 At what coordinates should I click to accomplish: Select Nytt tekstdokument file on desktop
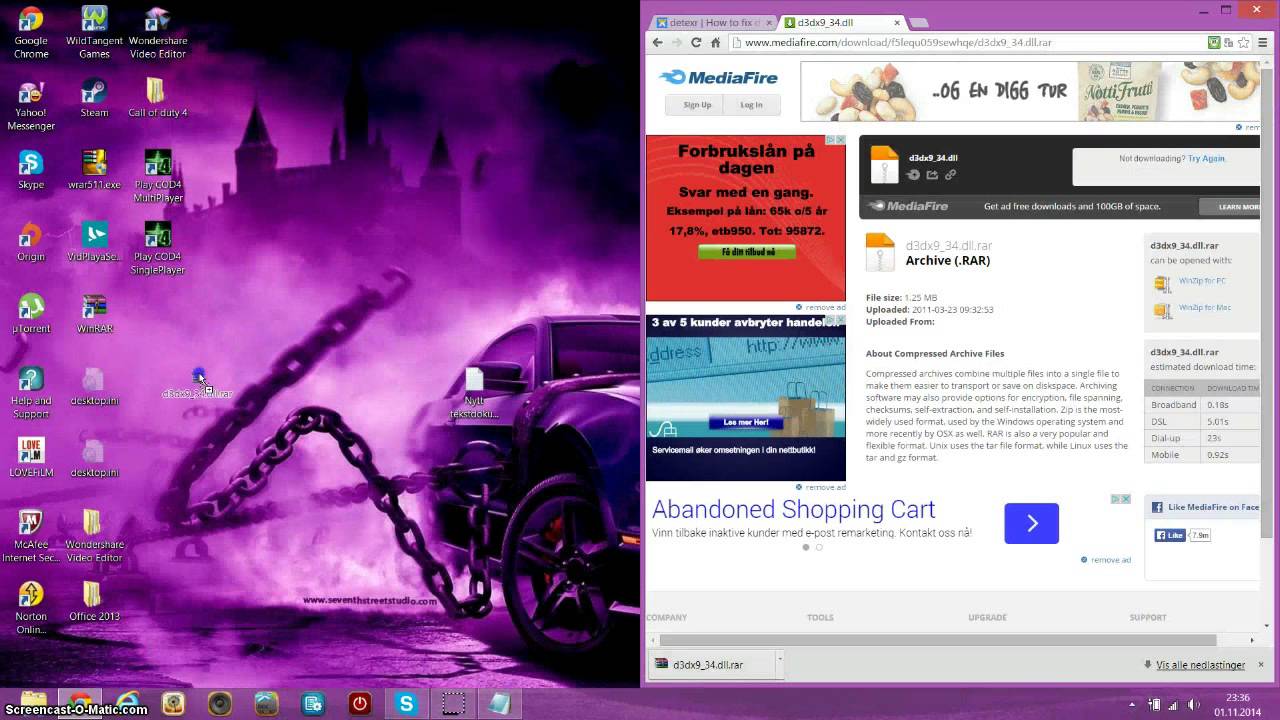click(x=474, y=392)
